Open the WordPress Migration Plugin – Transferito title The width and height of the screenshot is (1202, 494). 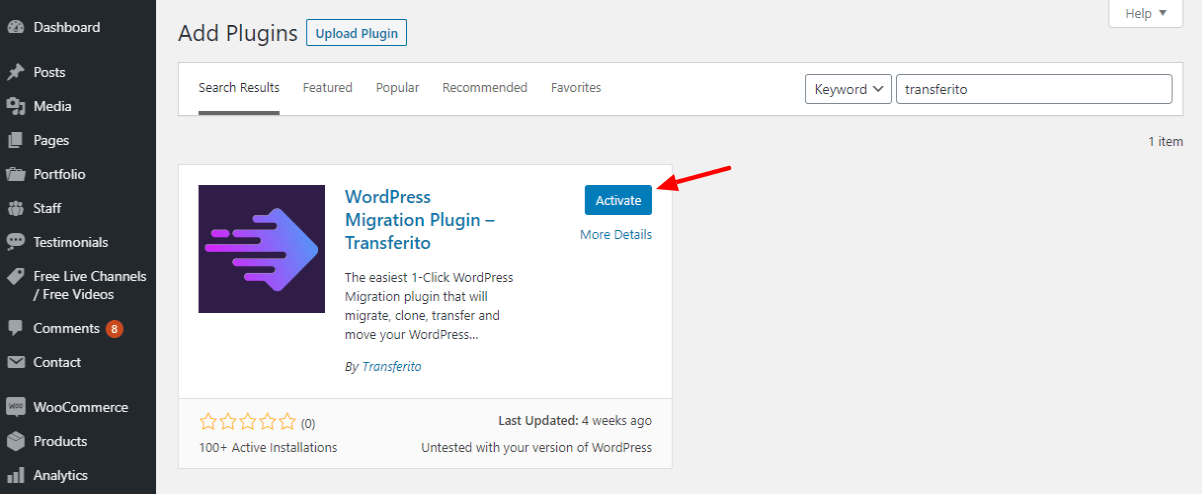point(420,220)
